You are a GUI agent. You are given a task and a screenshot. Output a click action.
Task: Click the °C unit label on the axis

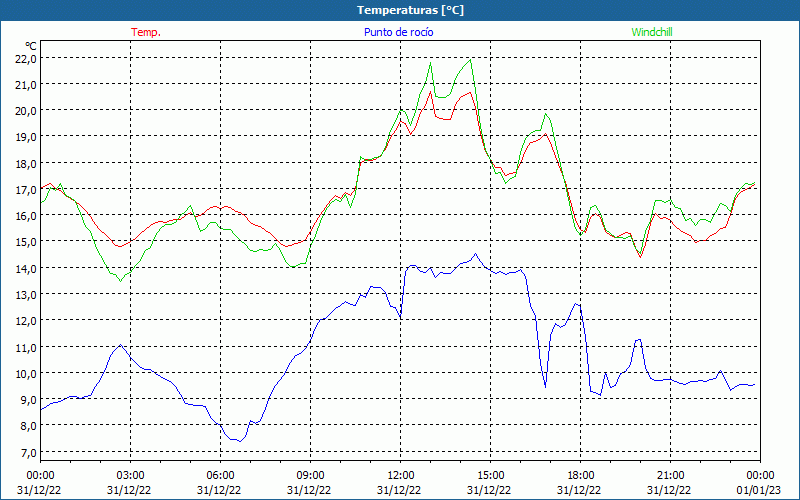[31, 46]
